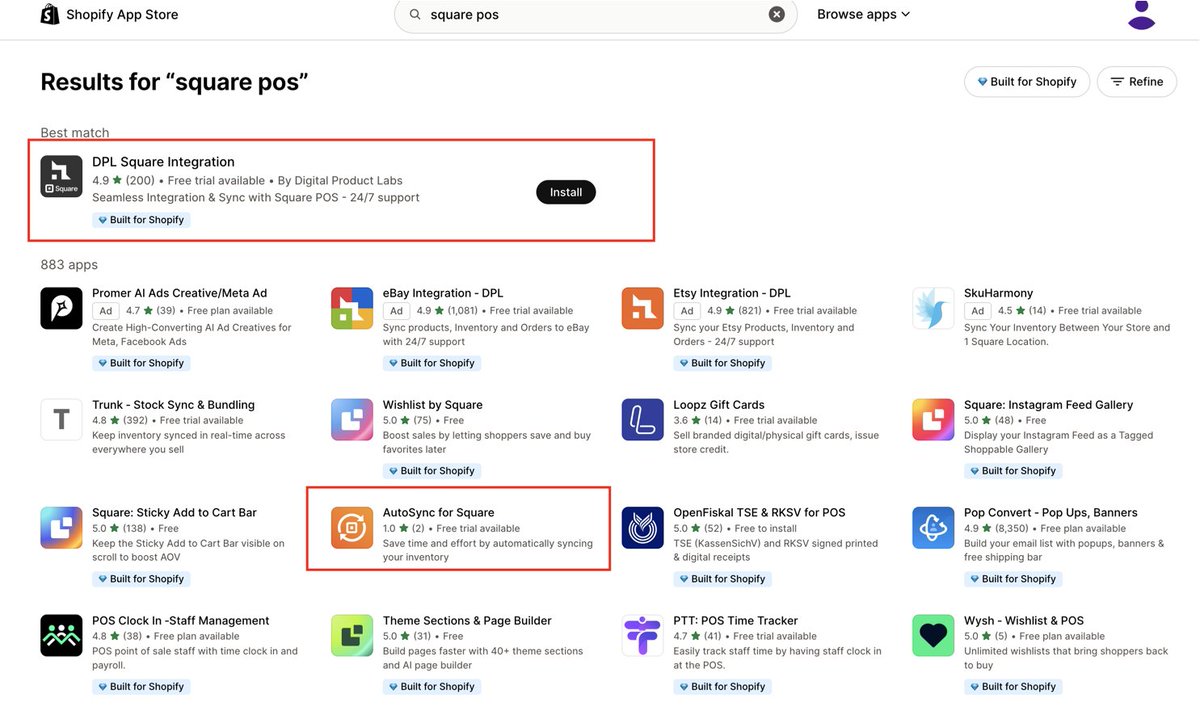
Task: Click the Ad label on SkuHarmony
Action: 978,311
